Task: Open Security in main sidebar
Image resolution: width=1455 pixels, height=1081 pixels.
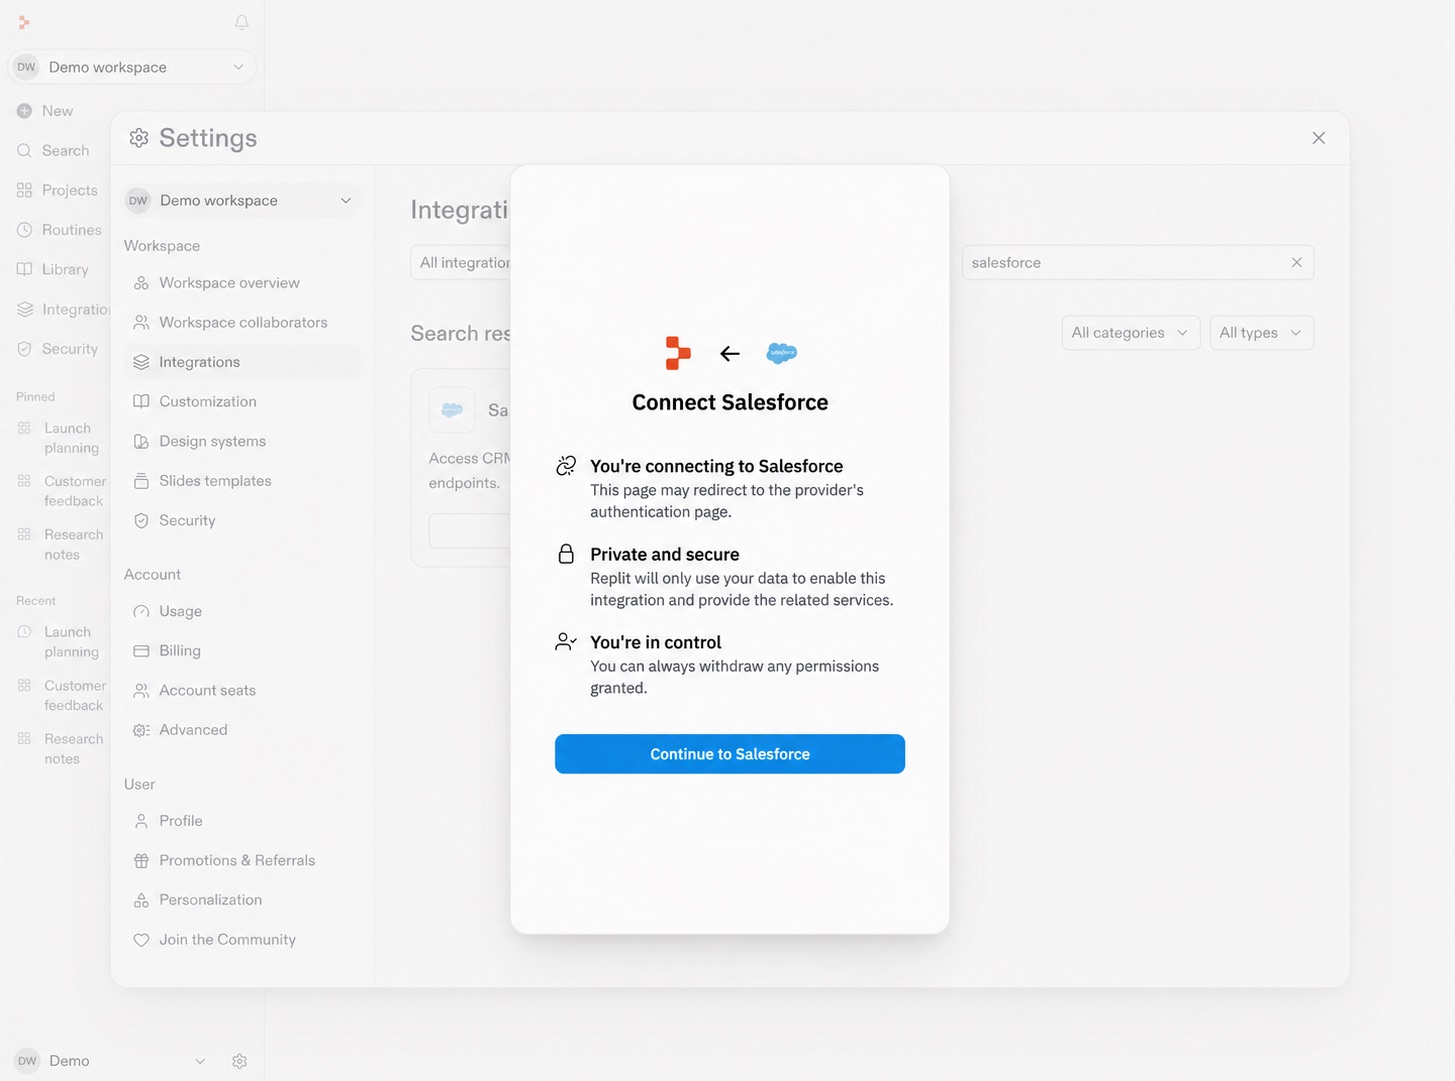Action: [58, 349]
